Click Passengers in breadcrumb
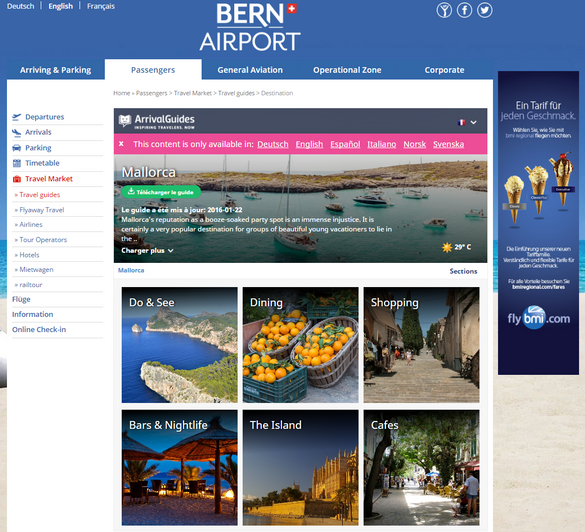 coord(151,93)
